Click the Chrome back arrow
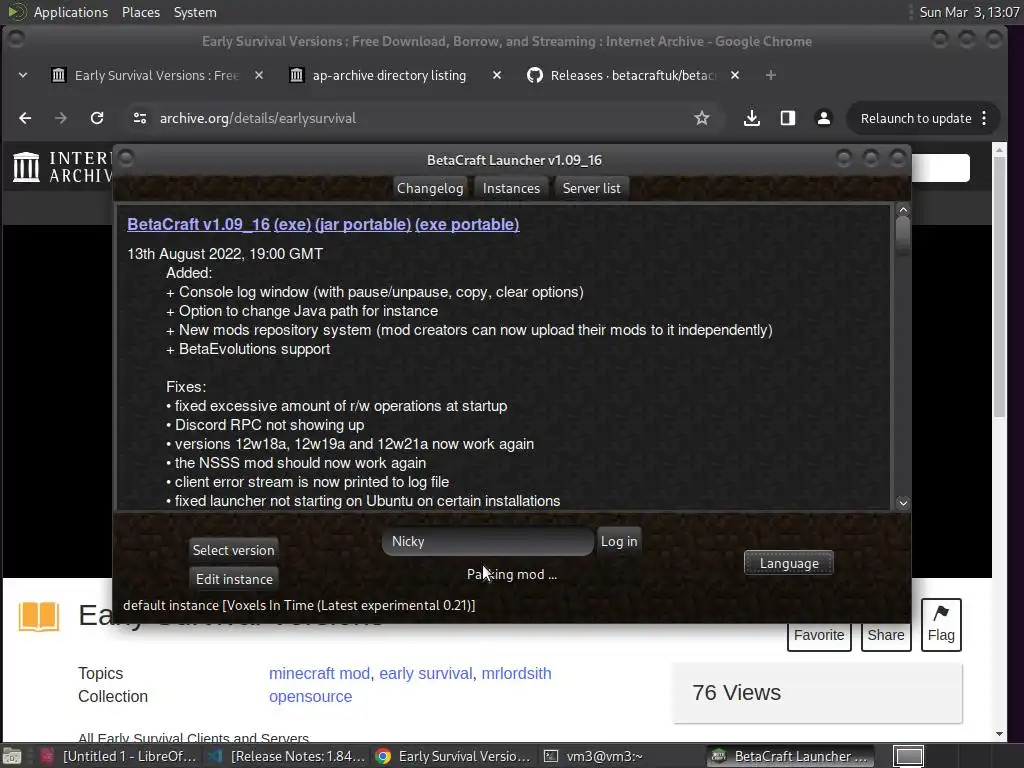 pos(25,118)
